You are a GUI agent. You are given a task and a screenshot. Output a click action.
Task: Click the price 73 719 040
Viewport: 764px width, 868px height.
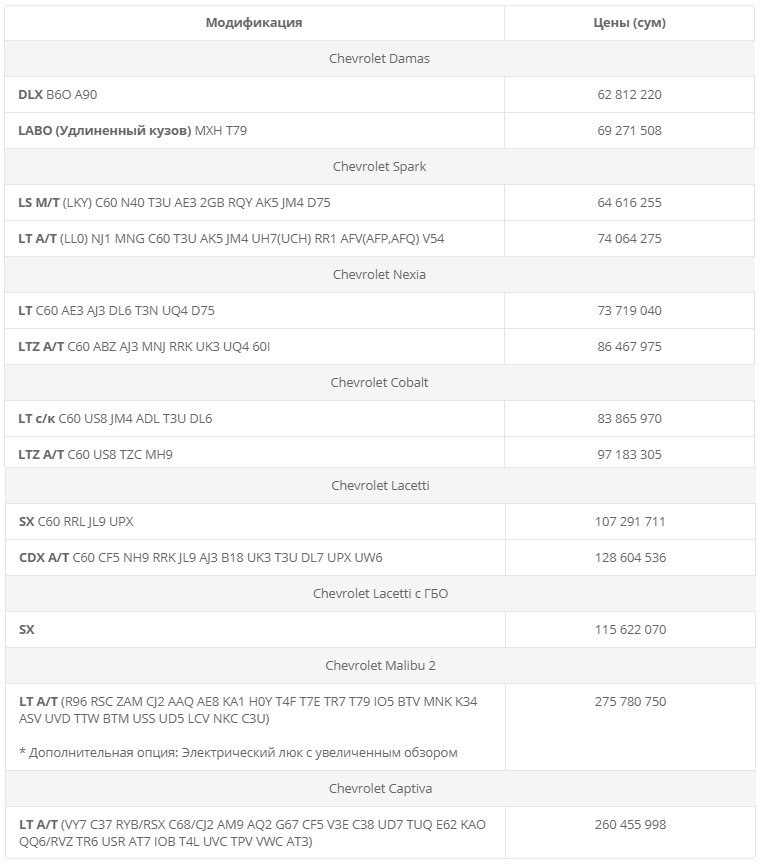[629, 310]
